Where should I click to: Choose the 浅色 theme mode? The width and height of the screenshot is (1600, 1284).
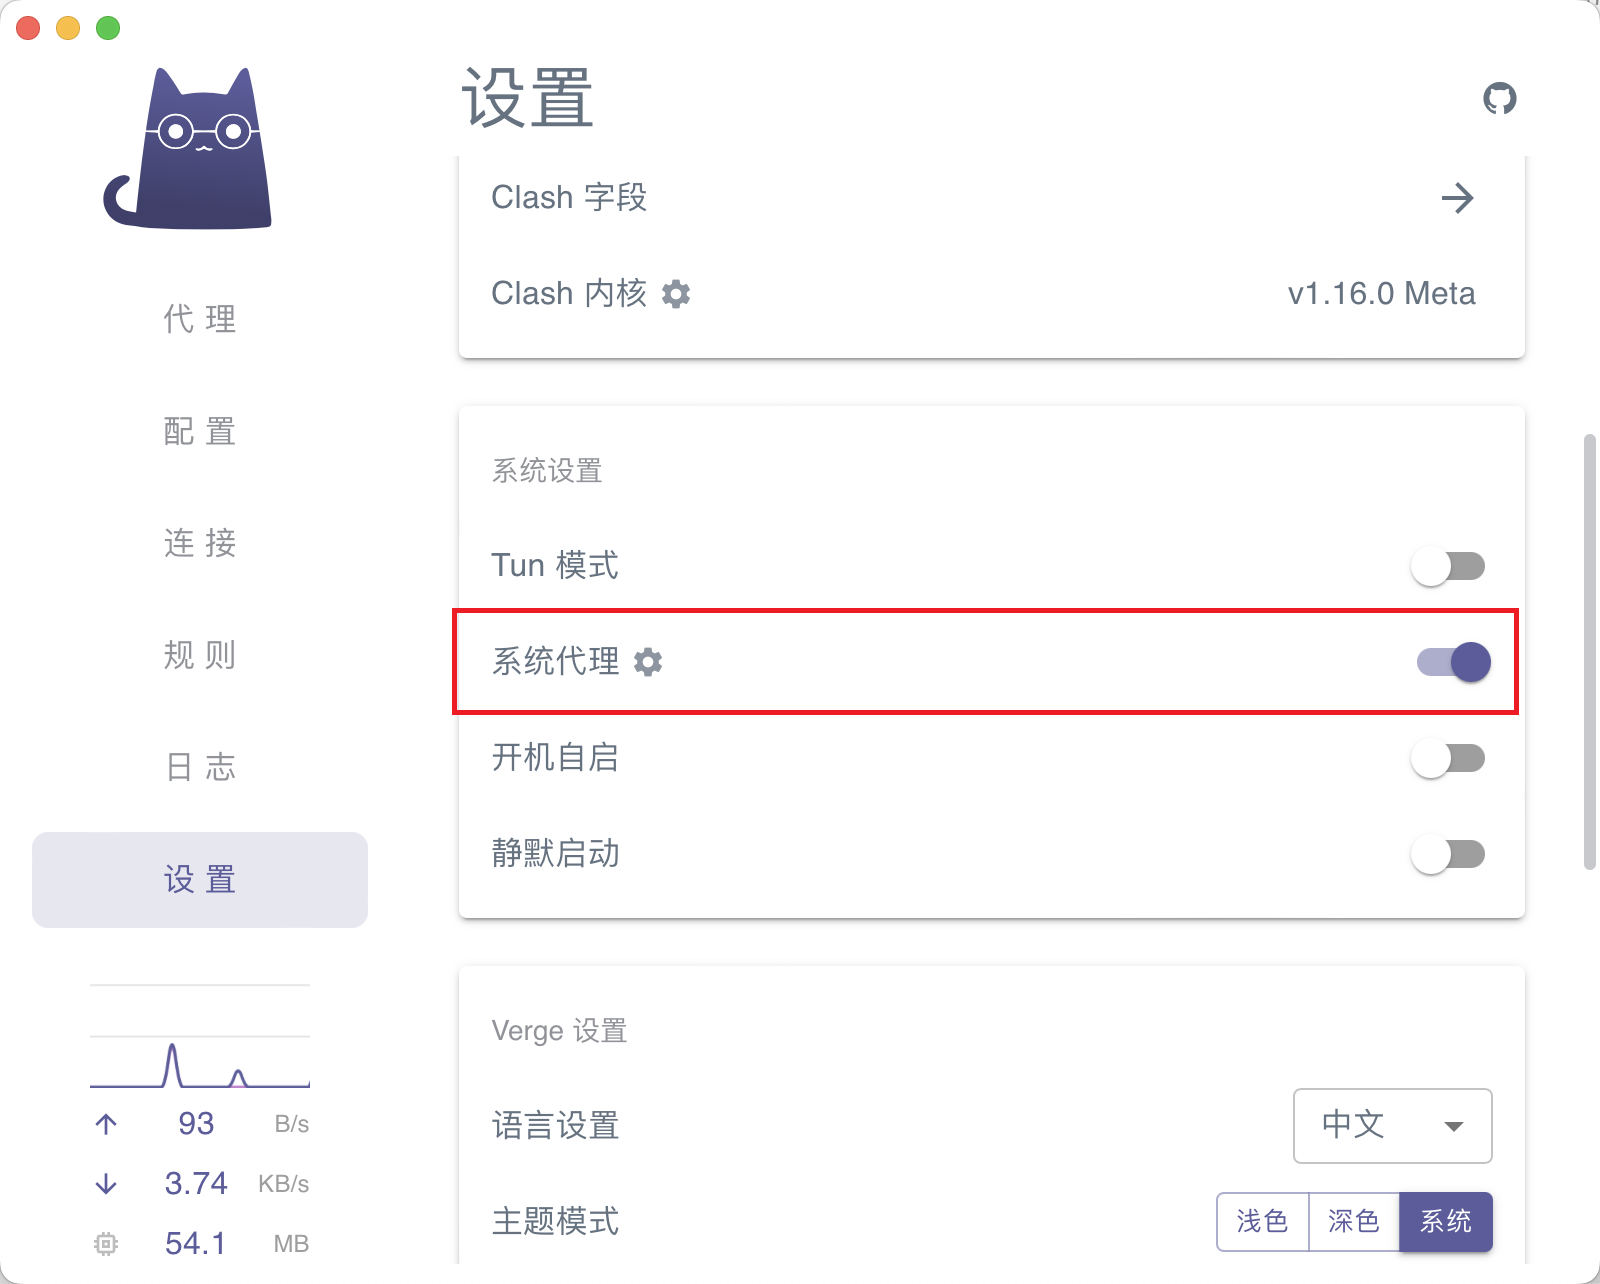[1263, 1222]
